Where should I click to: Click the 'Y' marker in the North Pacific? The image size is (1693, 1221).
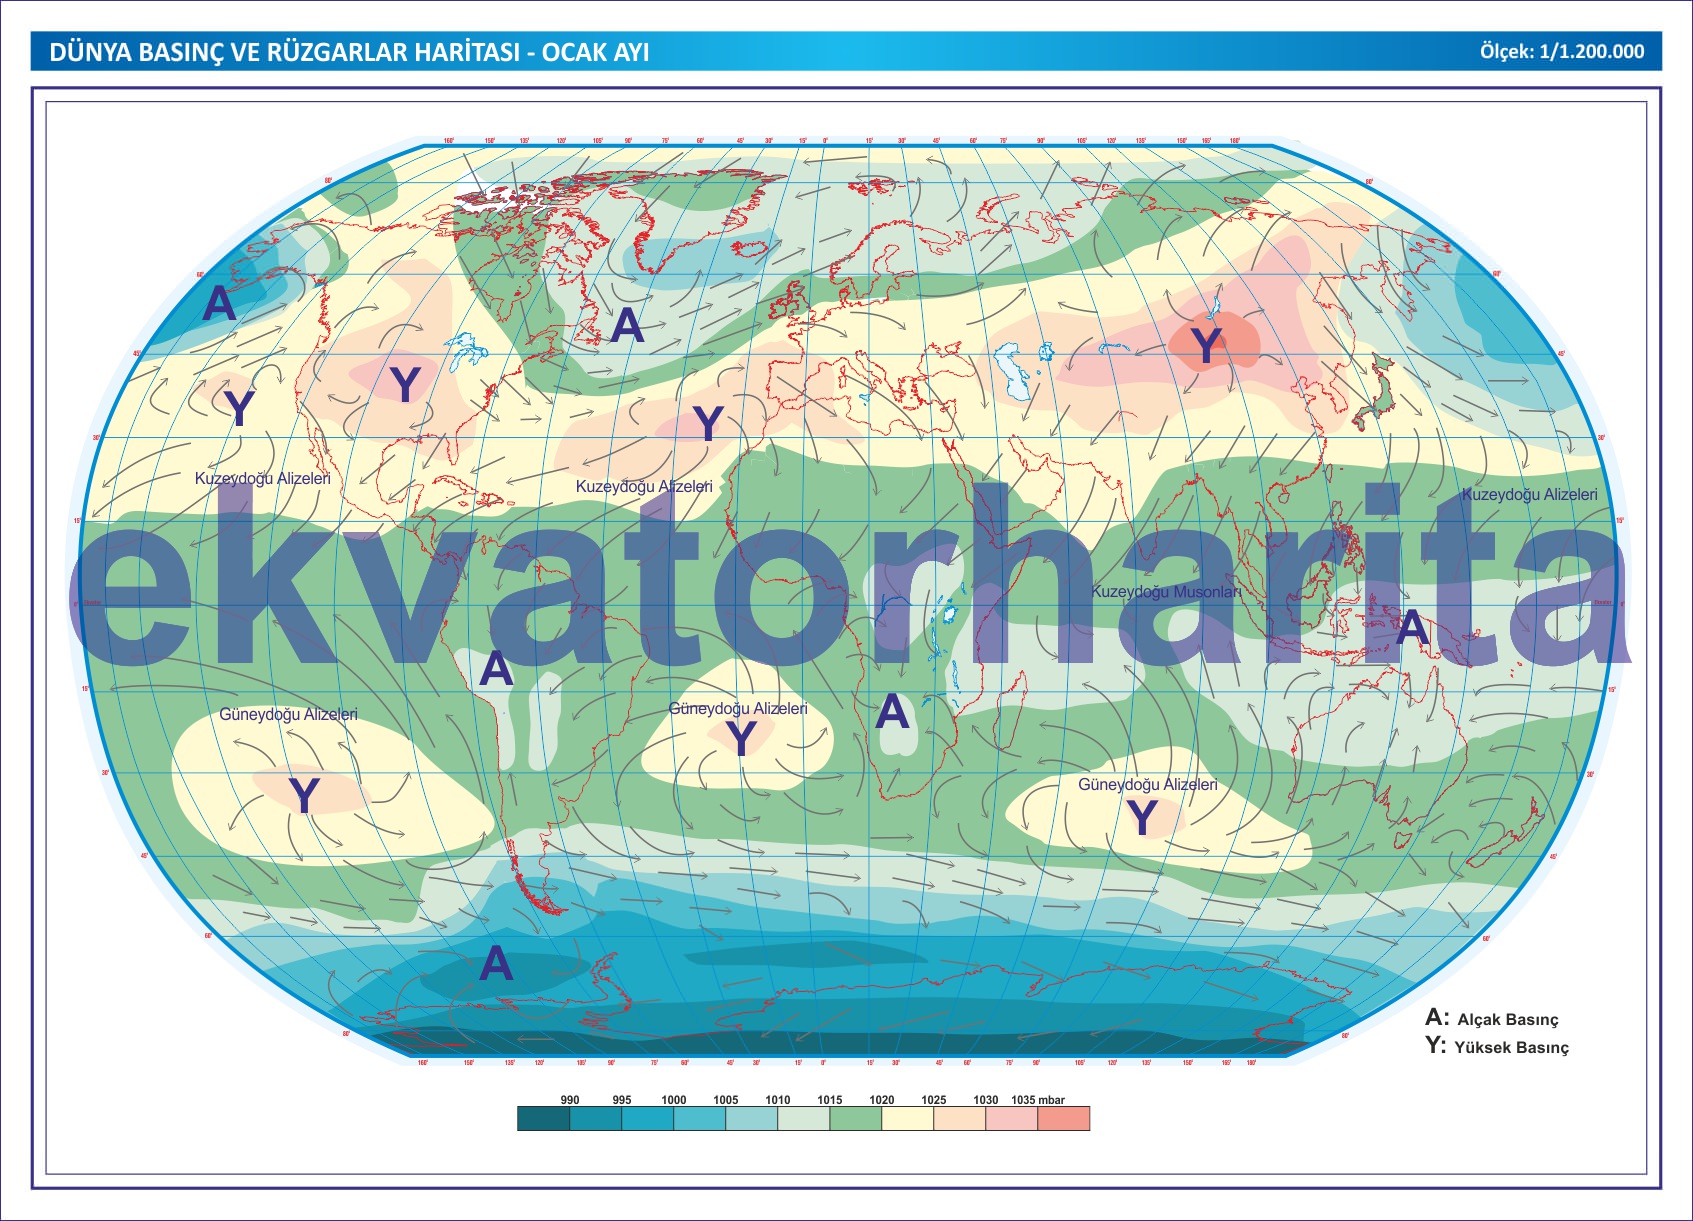[239, 408]
